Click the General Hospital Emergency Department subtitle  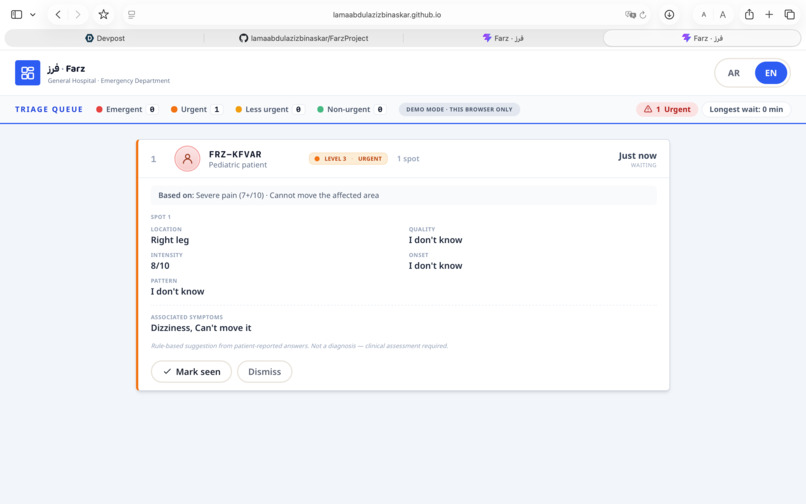[108, 81]
